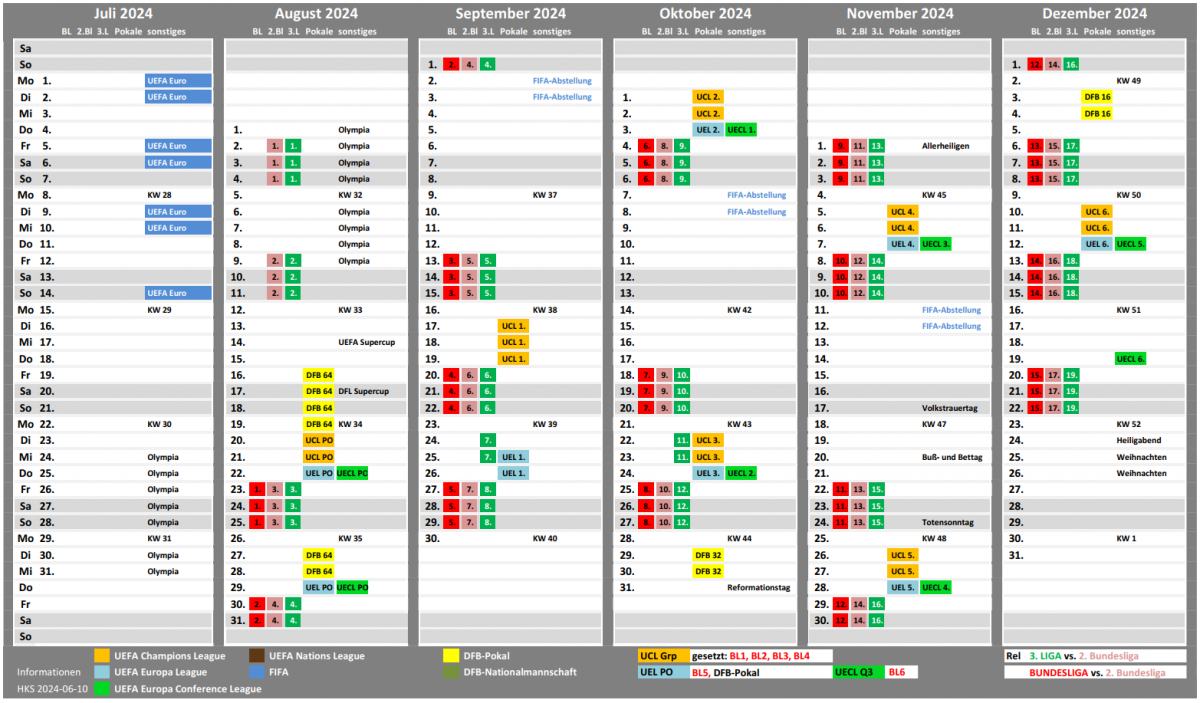Image resolution: width=1200 pixels, height=703 pixels.
Task: Click the orange UEFA Champions League legend swatch
Action: pyautogui.click(x=102, y=655)
